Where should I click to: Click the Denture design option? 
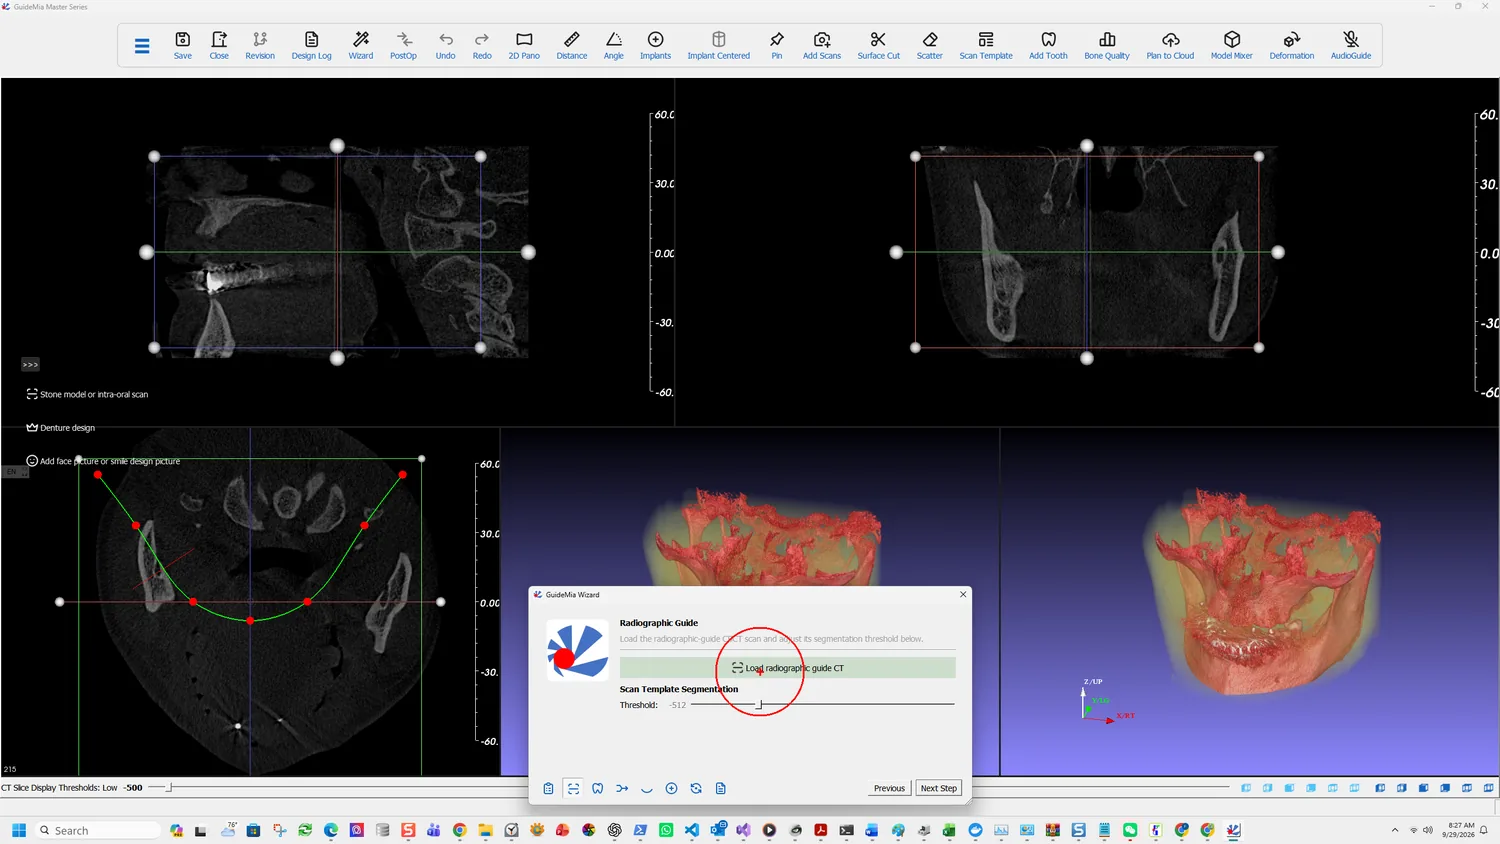[x=61, y=428]
